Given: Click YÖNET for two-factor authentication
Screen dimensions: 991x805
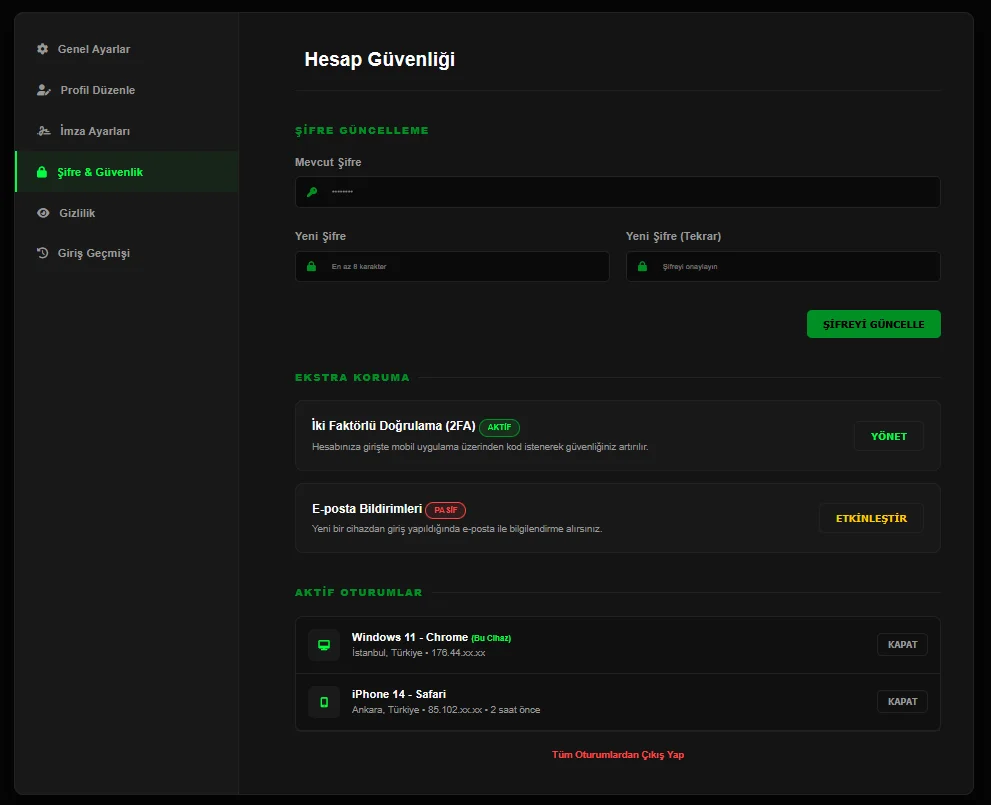Looking at the screenshot, I should click(x=889, y=436).
